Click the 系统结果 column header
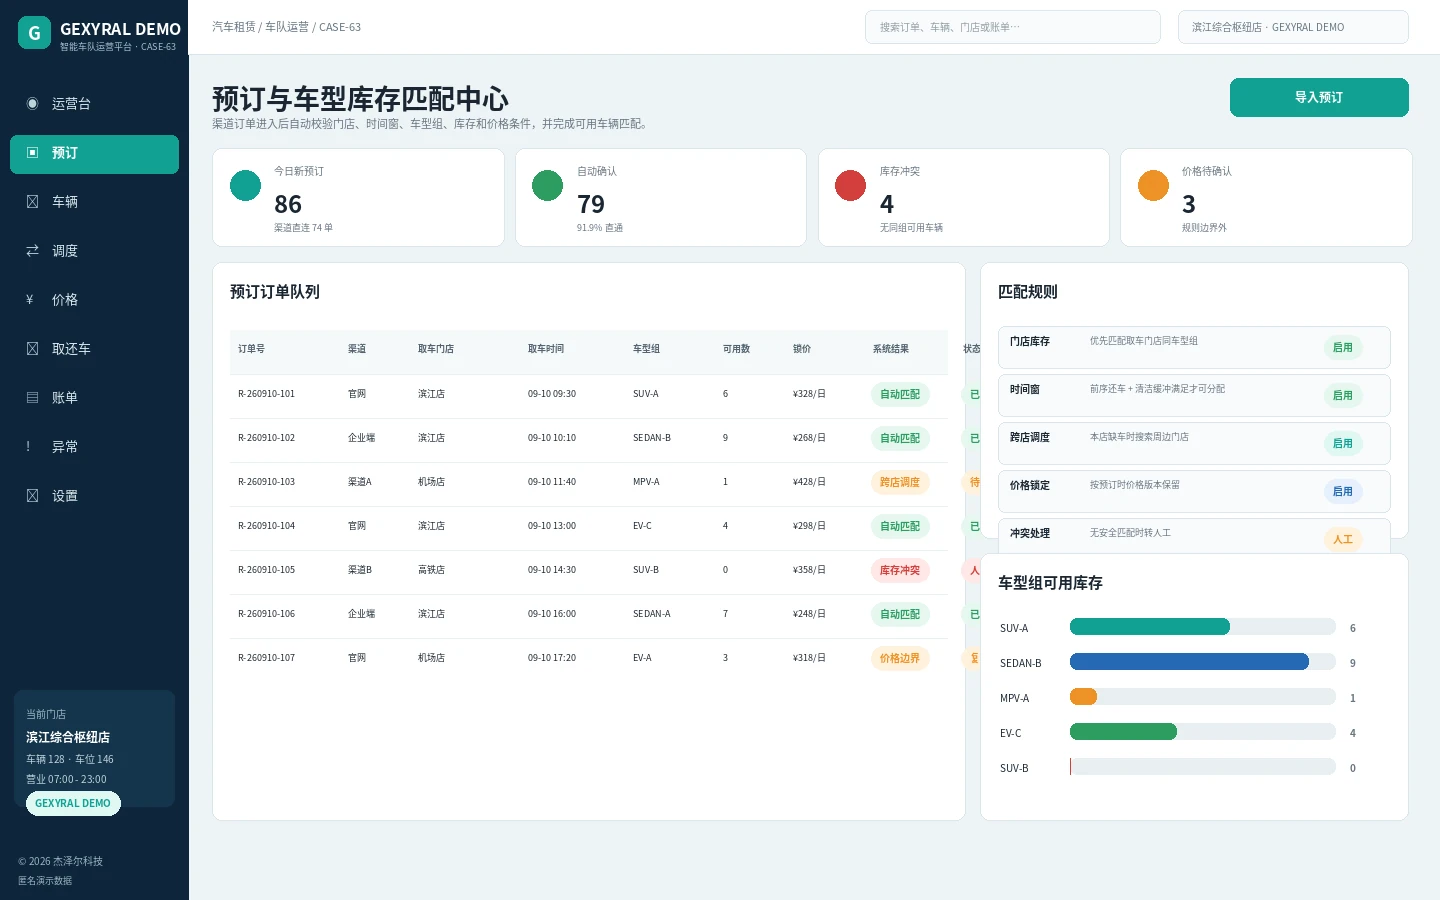1440x900 pixels. 891,349
